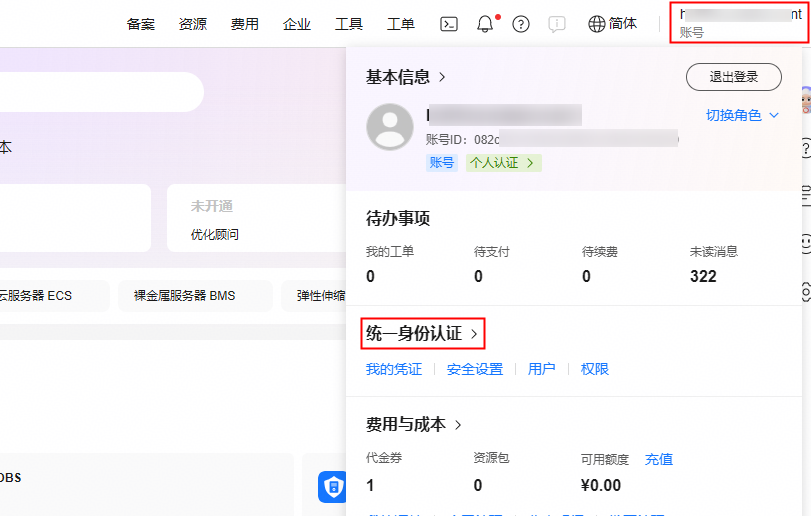811x516 pixels.
Task: Open the feedback speech bubble icon
Action: click(x=557, y=24)
